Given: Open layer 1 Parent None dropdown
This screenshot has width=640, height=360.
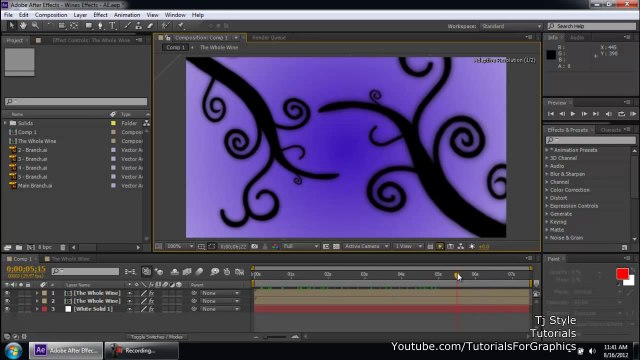Looking at the screenshot, I should point(220,293).
